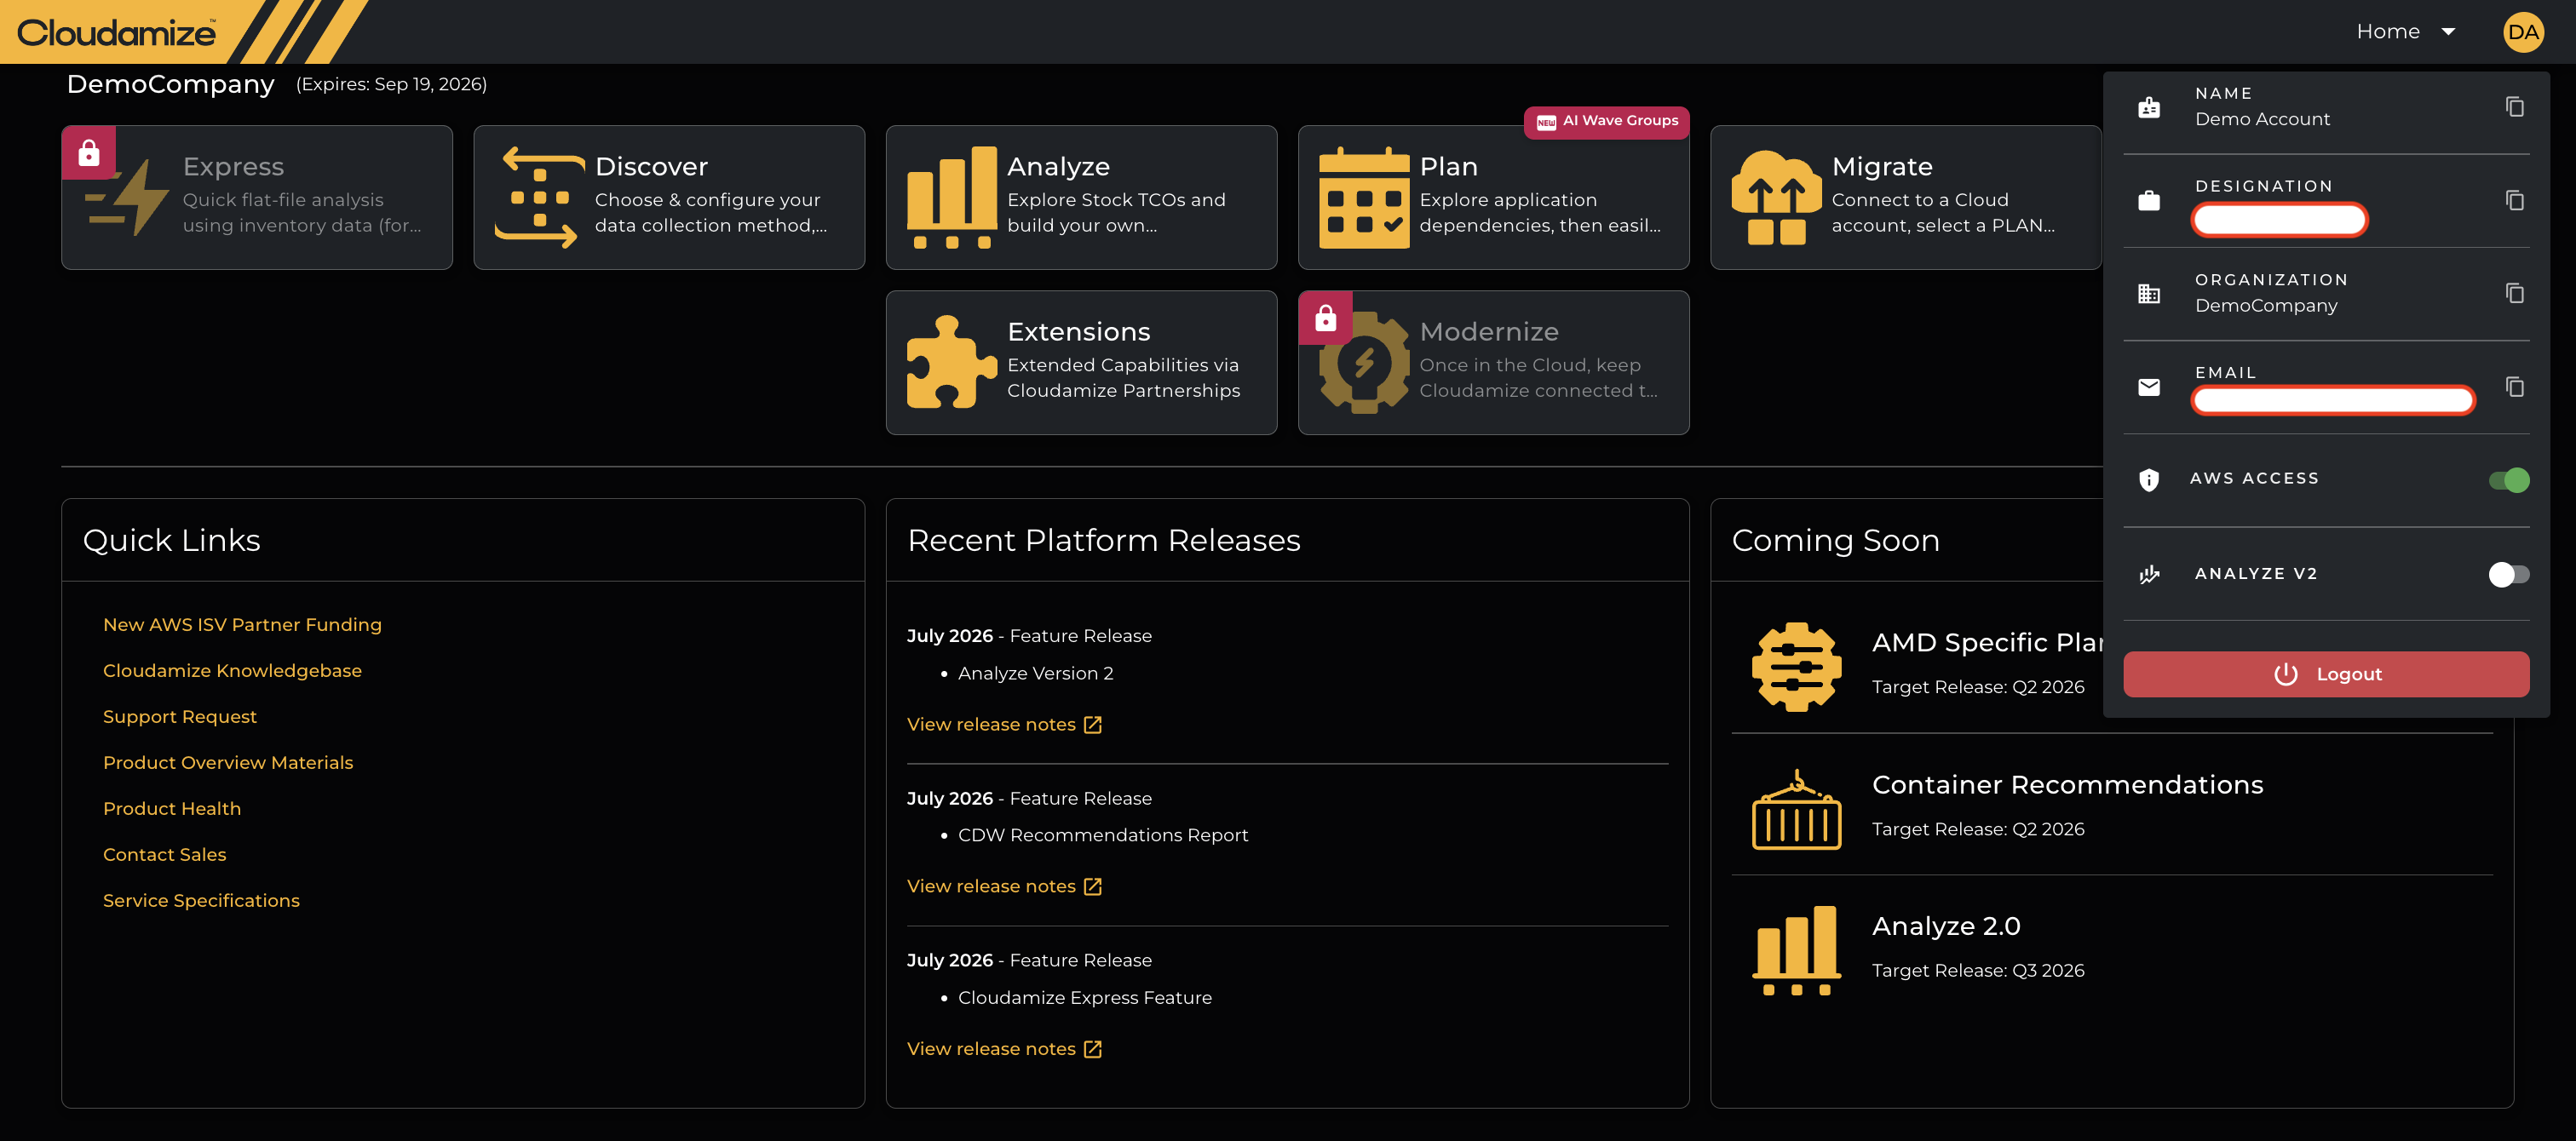Screen dimensions: 2576x1141
Task: View release notes for Cloudamize Express Feature
Action: (1004, 1049)
